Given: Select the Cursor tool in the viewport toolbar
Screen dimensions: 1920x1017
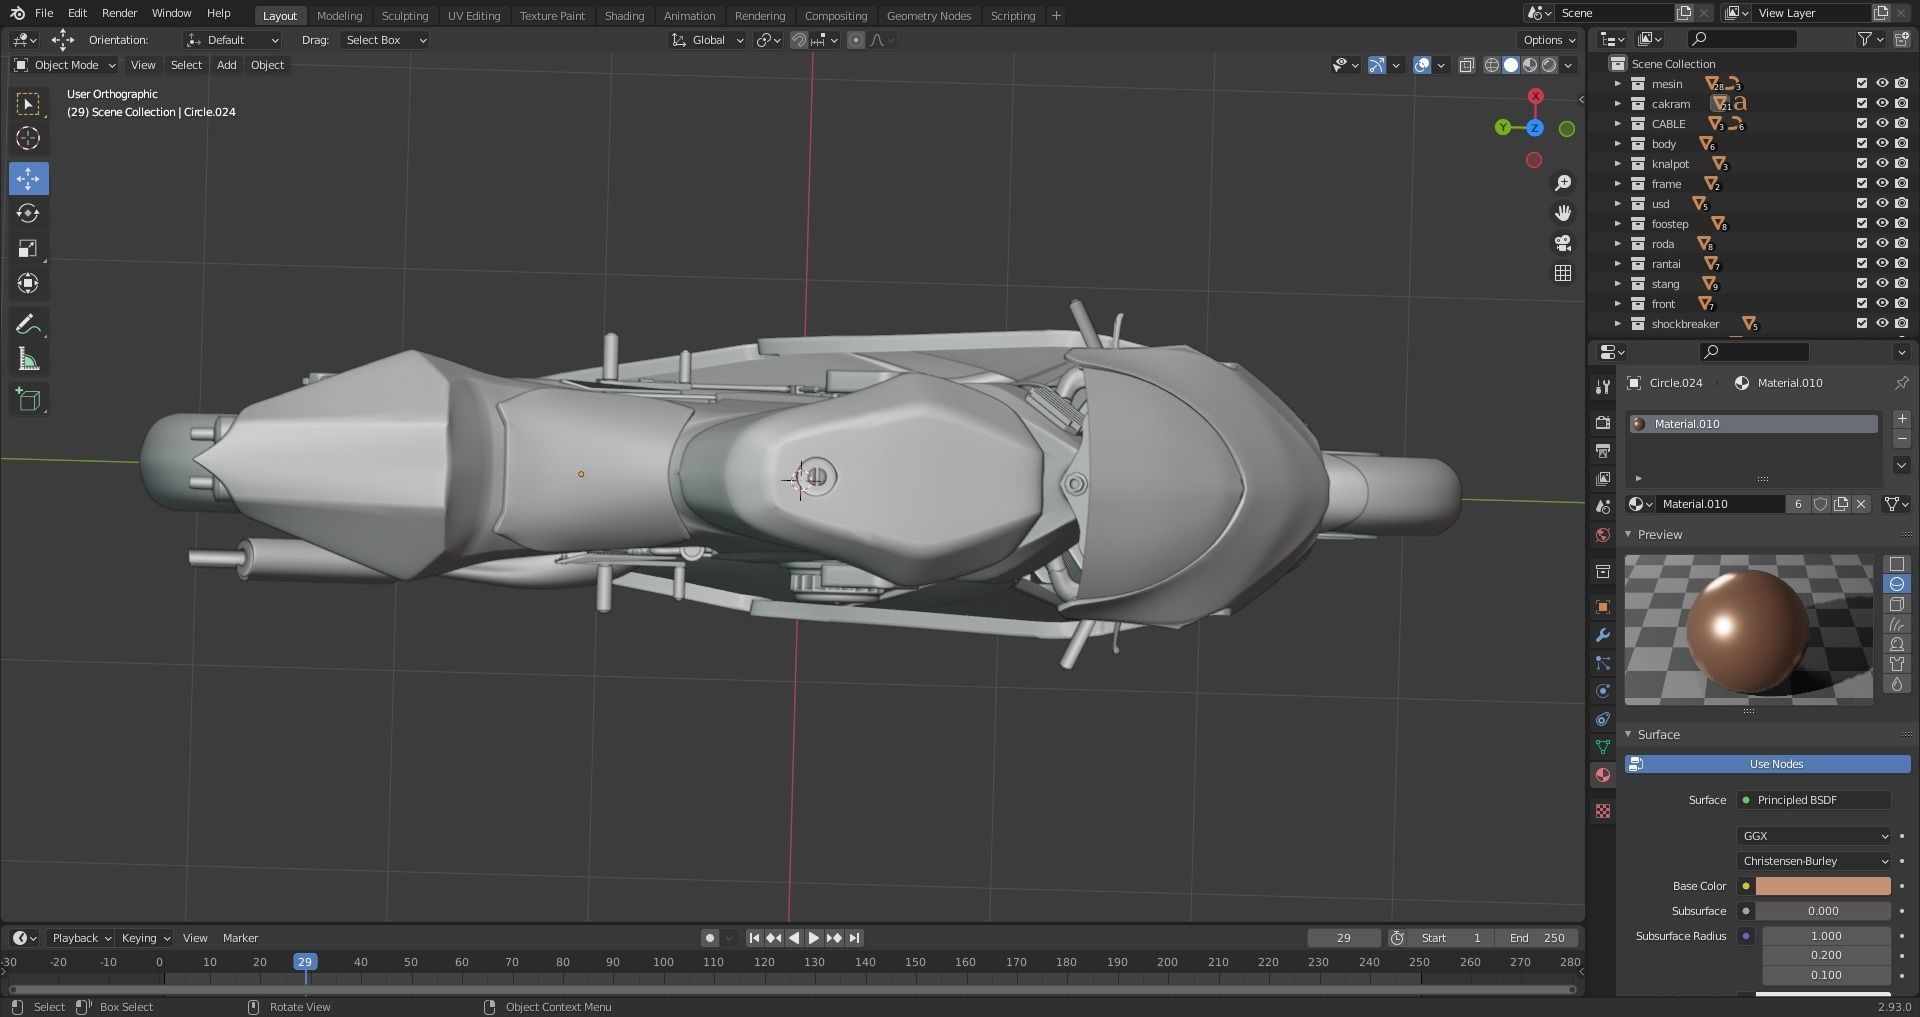Looking at the screenshot, I should [28, 138].
